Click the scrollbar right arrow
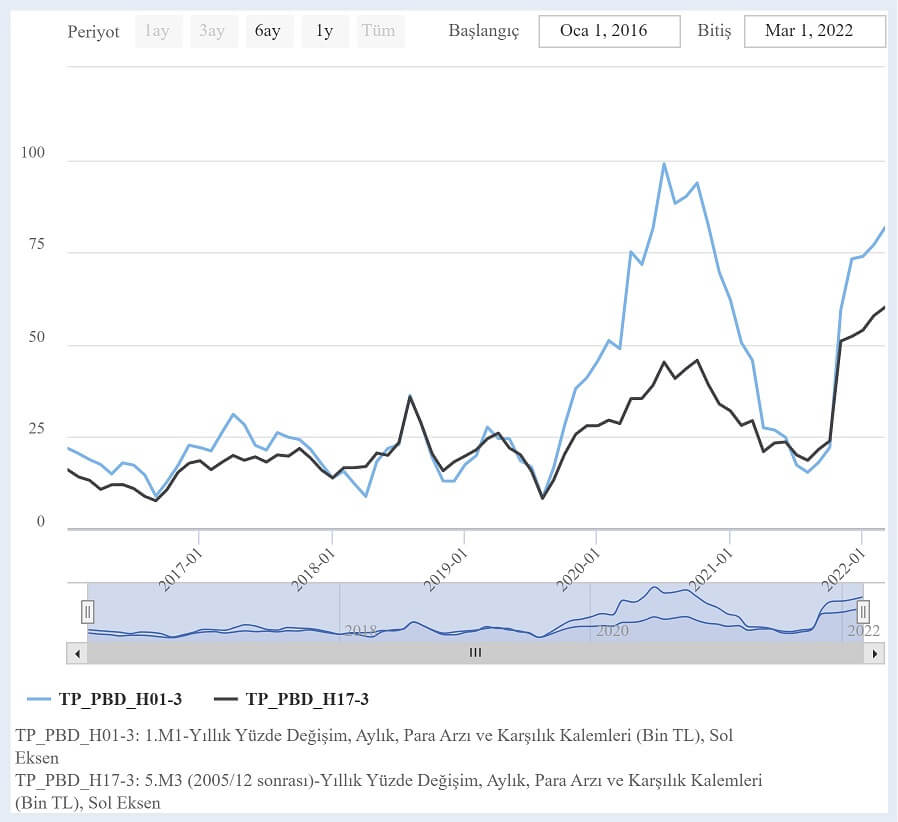Viewport: 898px width, 822px height. click(876, 653)
